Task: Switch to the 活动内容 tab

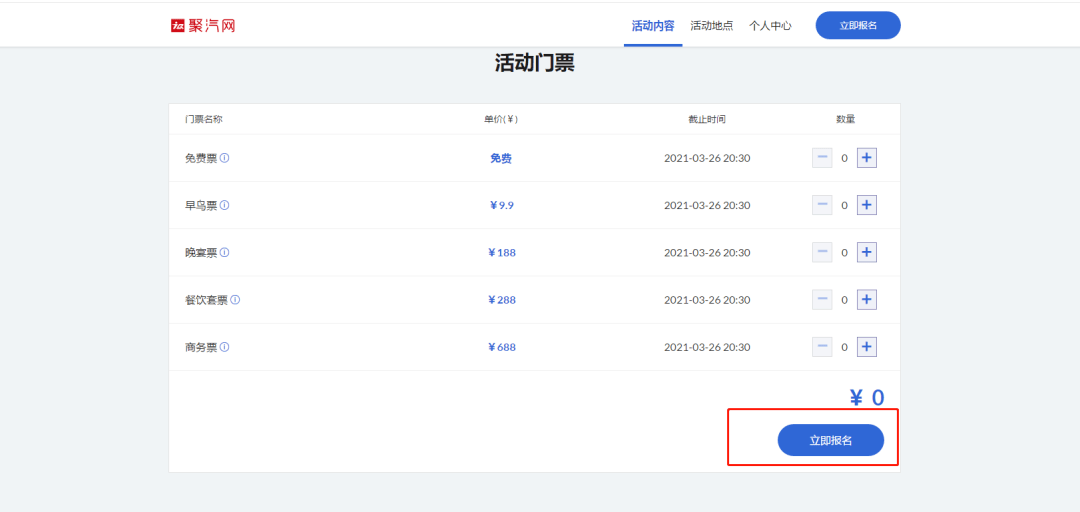Action: (653, 26)
